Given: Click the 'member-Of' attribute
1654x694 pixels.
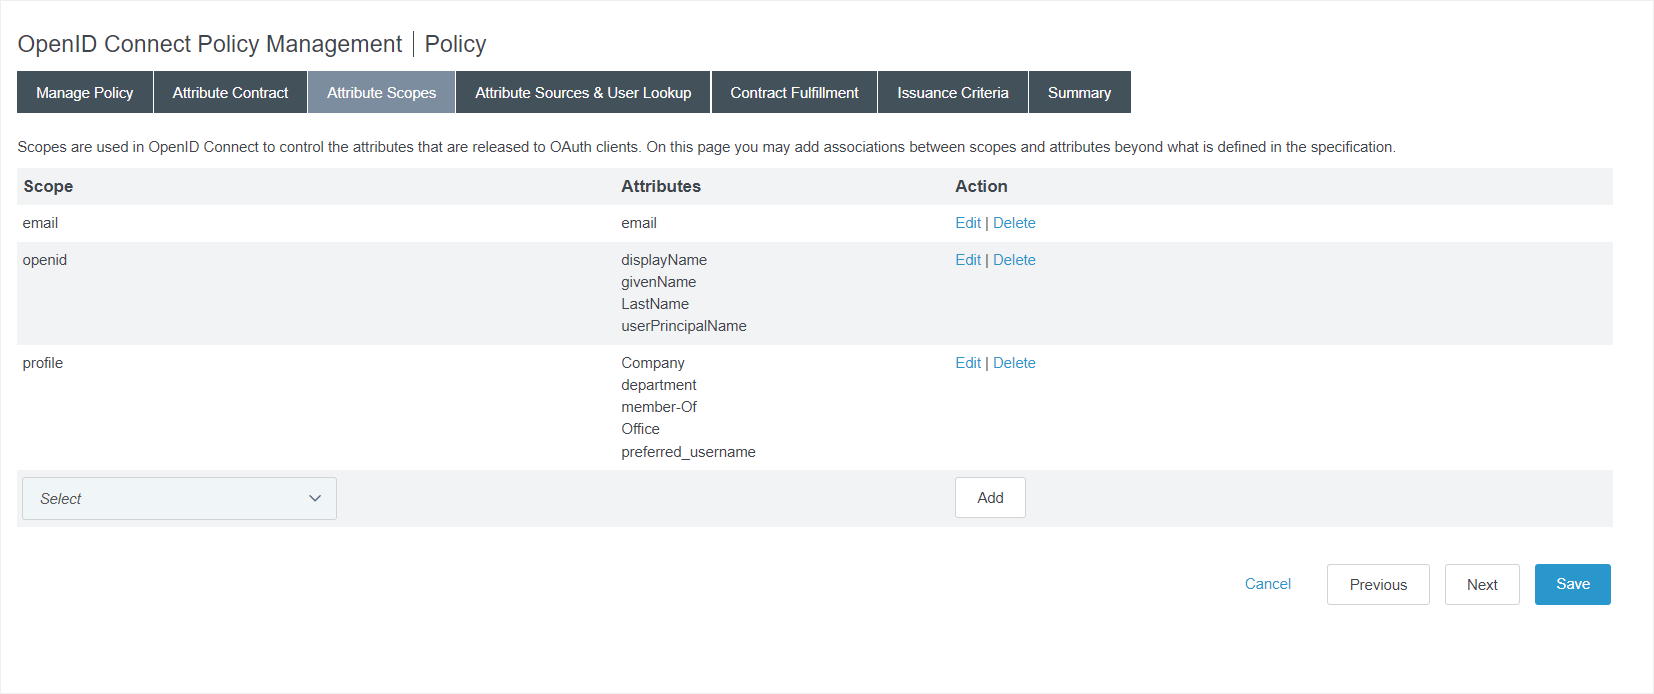Looking at the screenshot, I should 659,407.
